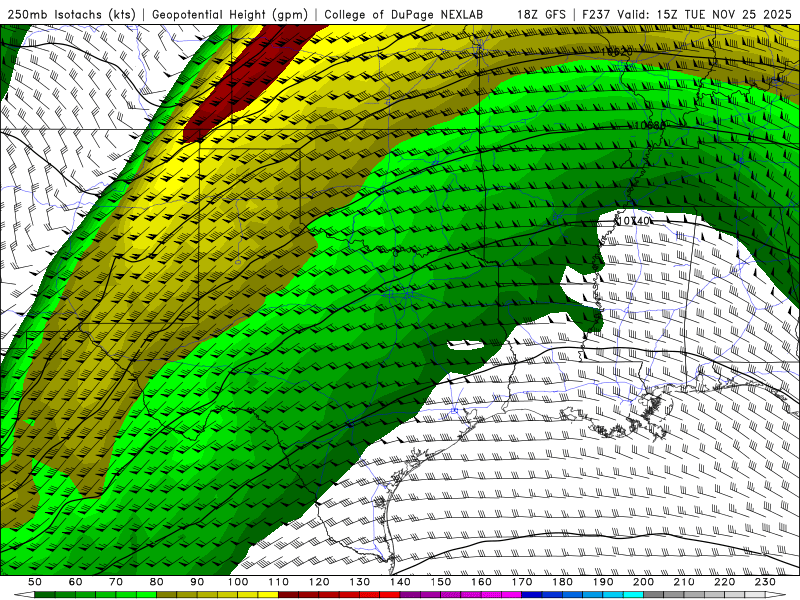Image resolution: width=800 pixels, height=600 pixels.
Task: Click the 100 value on the color scale
Action: (x=238, y=582)
